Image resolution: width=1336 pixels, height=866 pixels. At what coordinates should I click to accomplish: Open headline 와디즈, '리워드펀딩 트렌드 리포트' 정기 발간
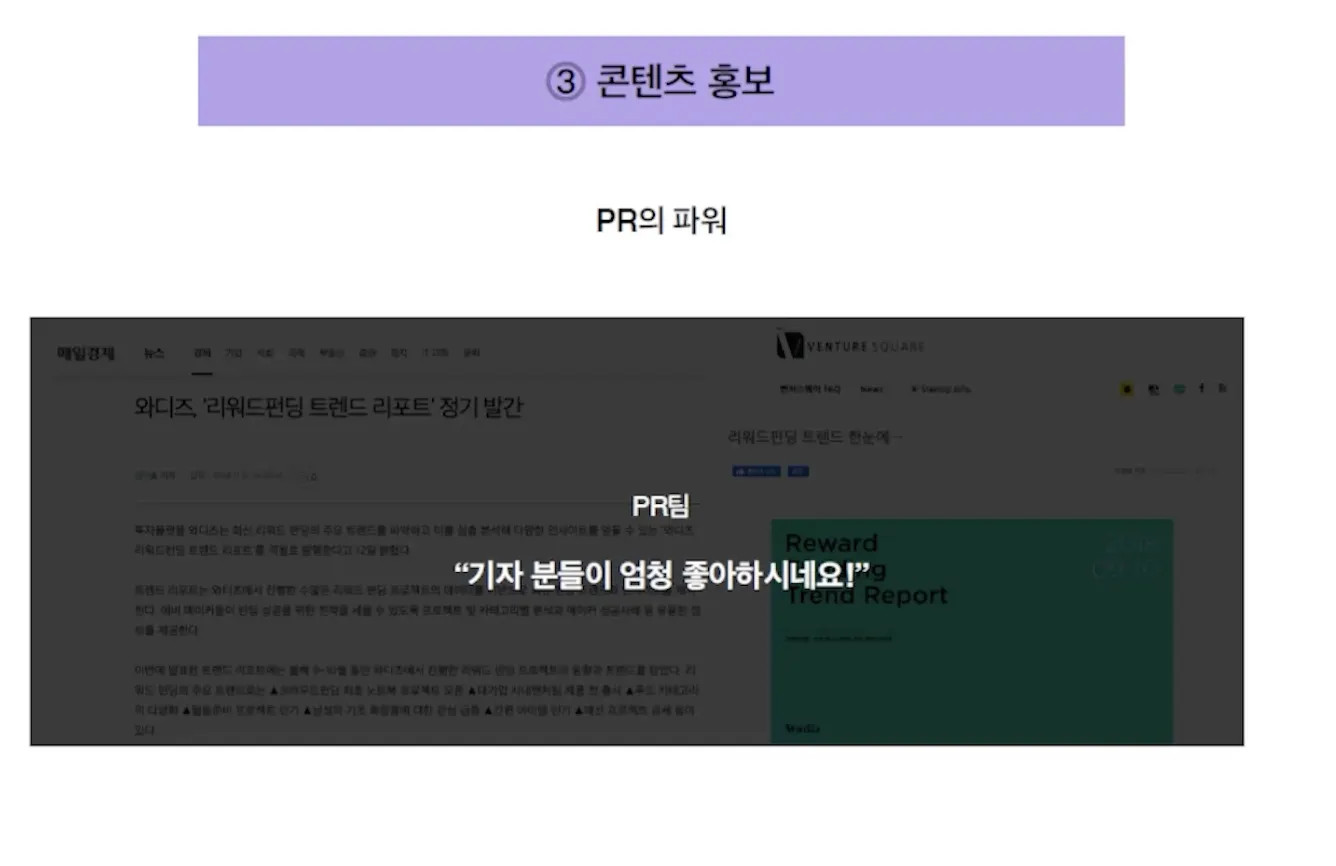329,408
